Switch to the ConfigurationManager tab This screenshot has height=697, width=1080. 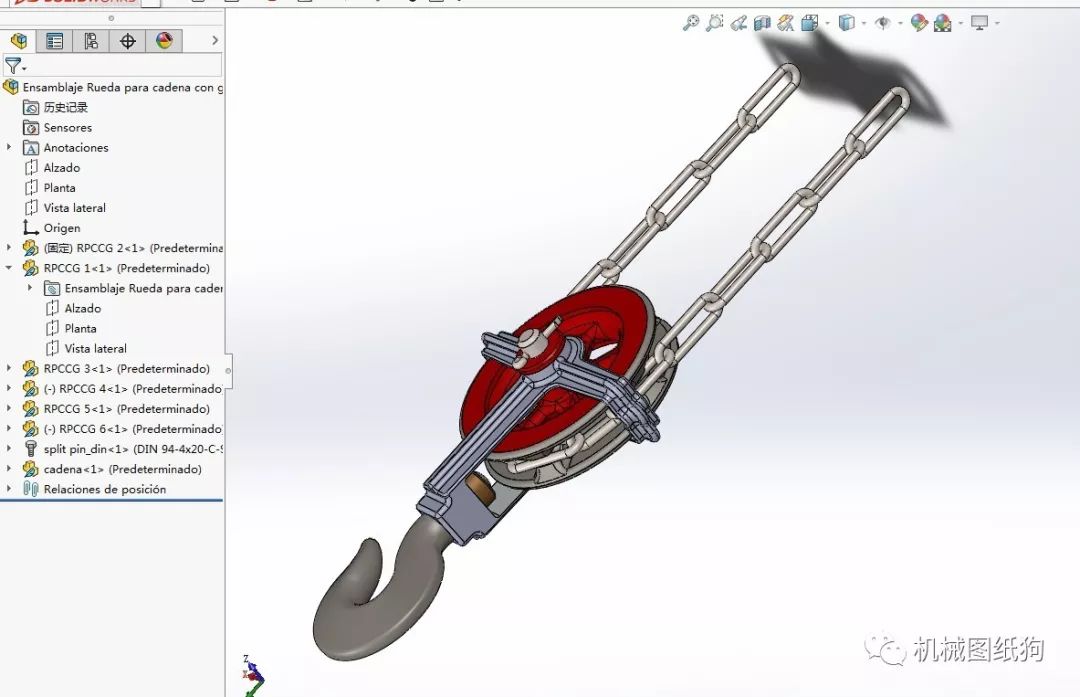[x=91, y=41]
